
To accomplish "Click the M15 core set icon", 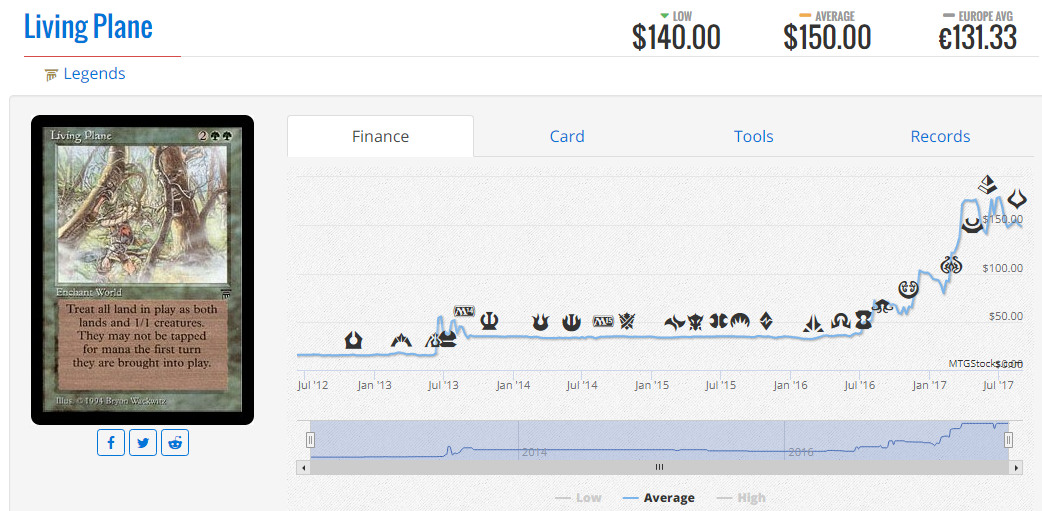I will point(603,322).
